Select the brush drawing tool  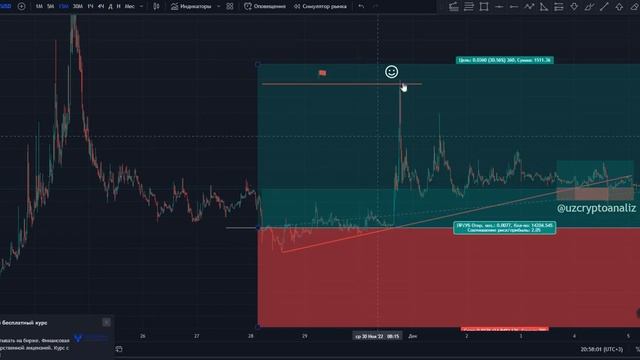(x=589, y=7)
